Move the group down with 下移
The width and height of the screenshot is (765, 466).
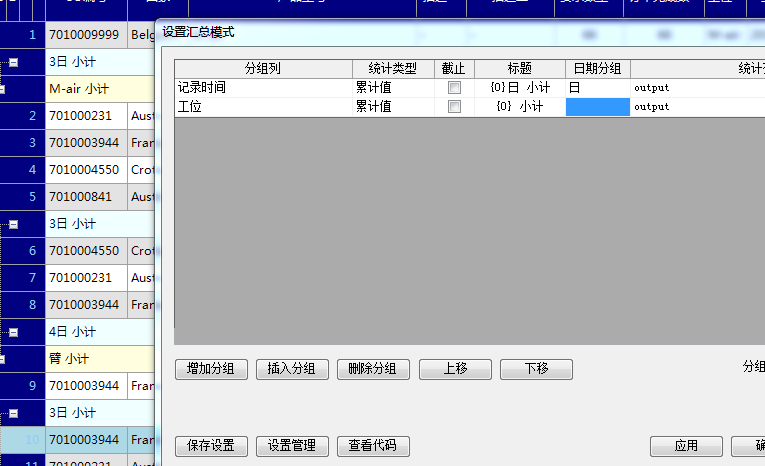536,369
